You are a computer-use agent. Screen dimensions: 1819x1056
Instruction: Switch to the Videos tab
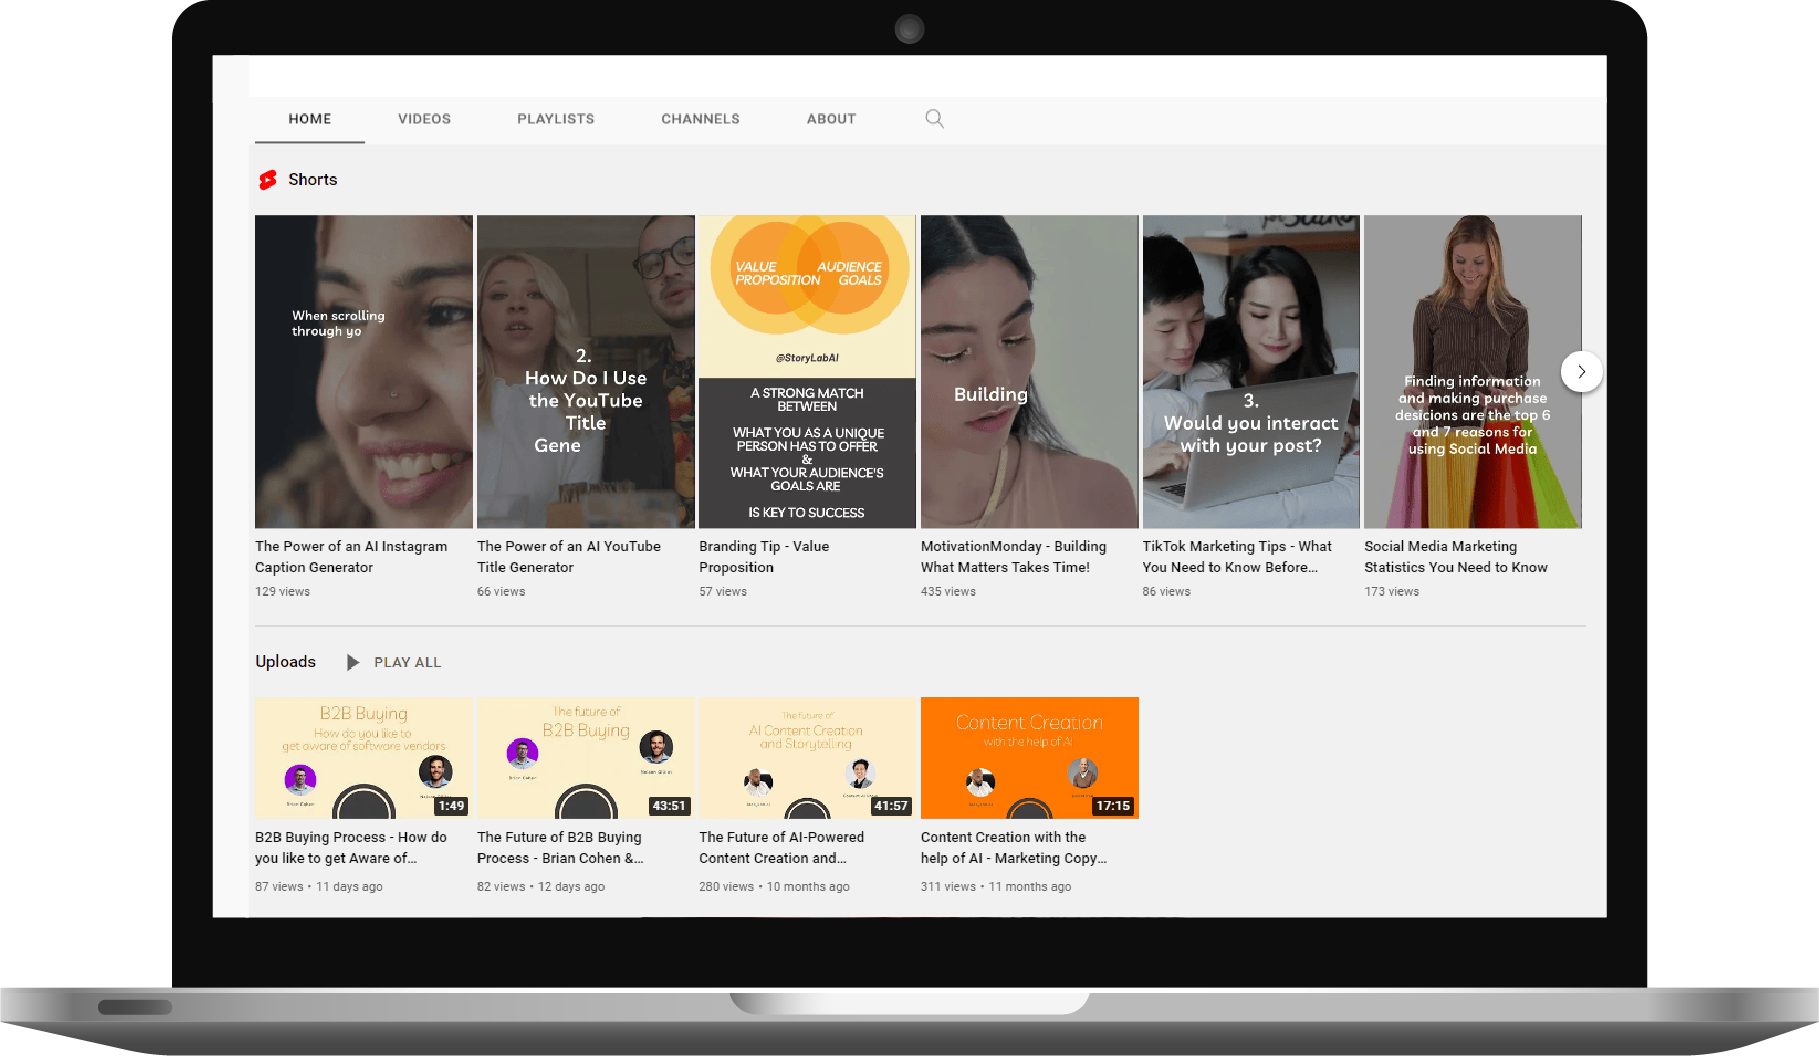[424, 119]
